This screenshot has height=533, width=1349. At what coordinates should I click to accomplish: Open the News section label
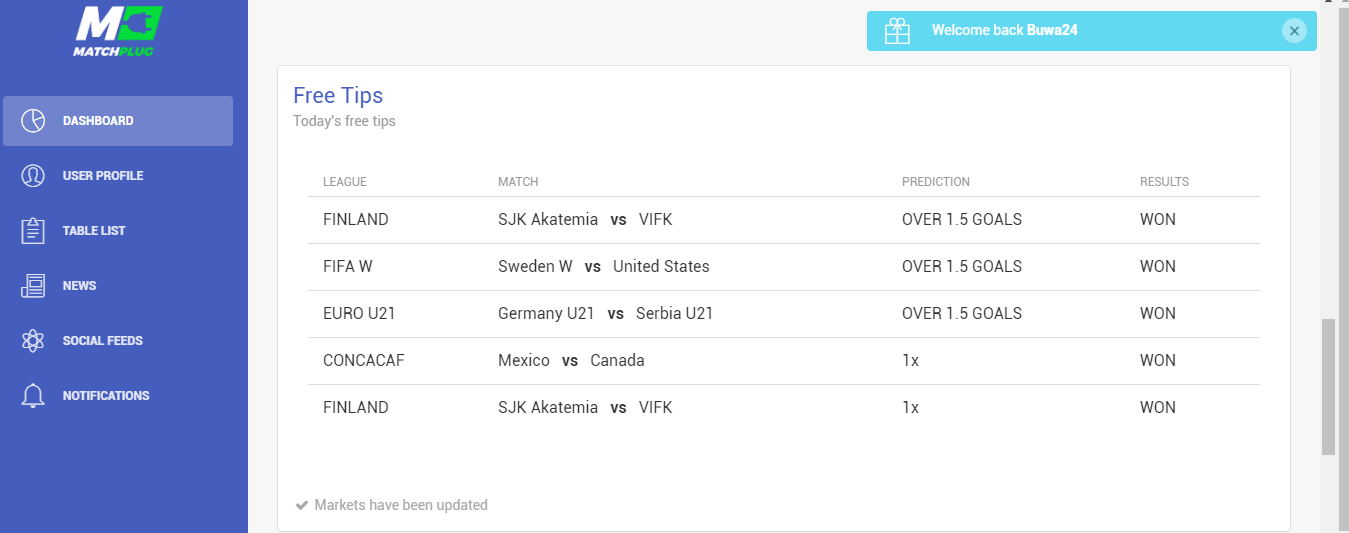[79, 286]
